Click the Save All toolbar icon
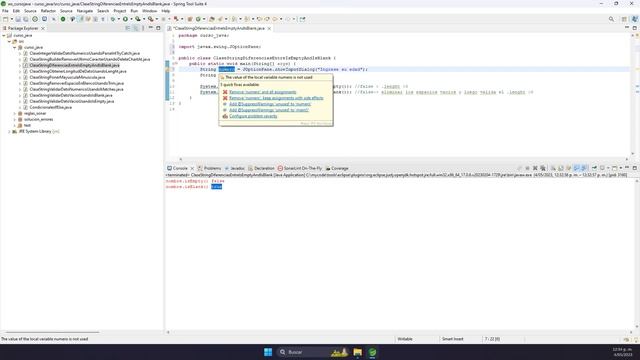This screenshot has width=640, height=360. click(x=26, y=19)
